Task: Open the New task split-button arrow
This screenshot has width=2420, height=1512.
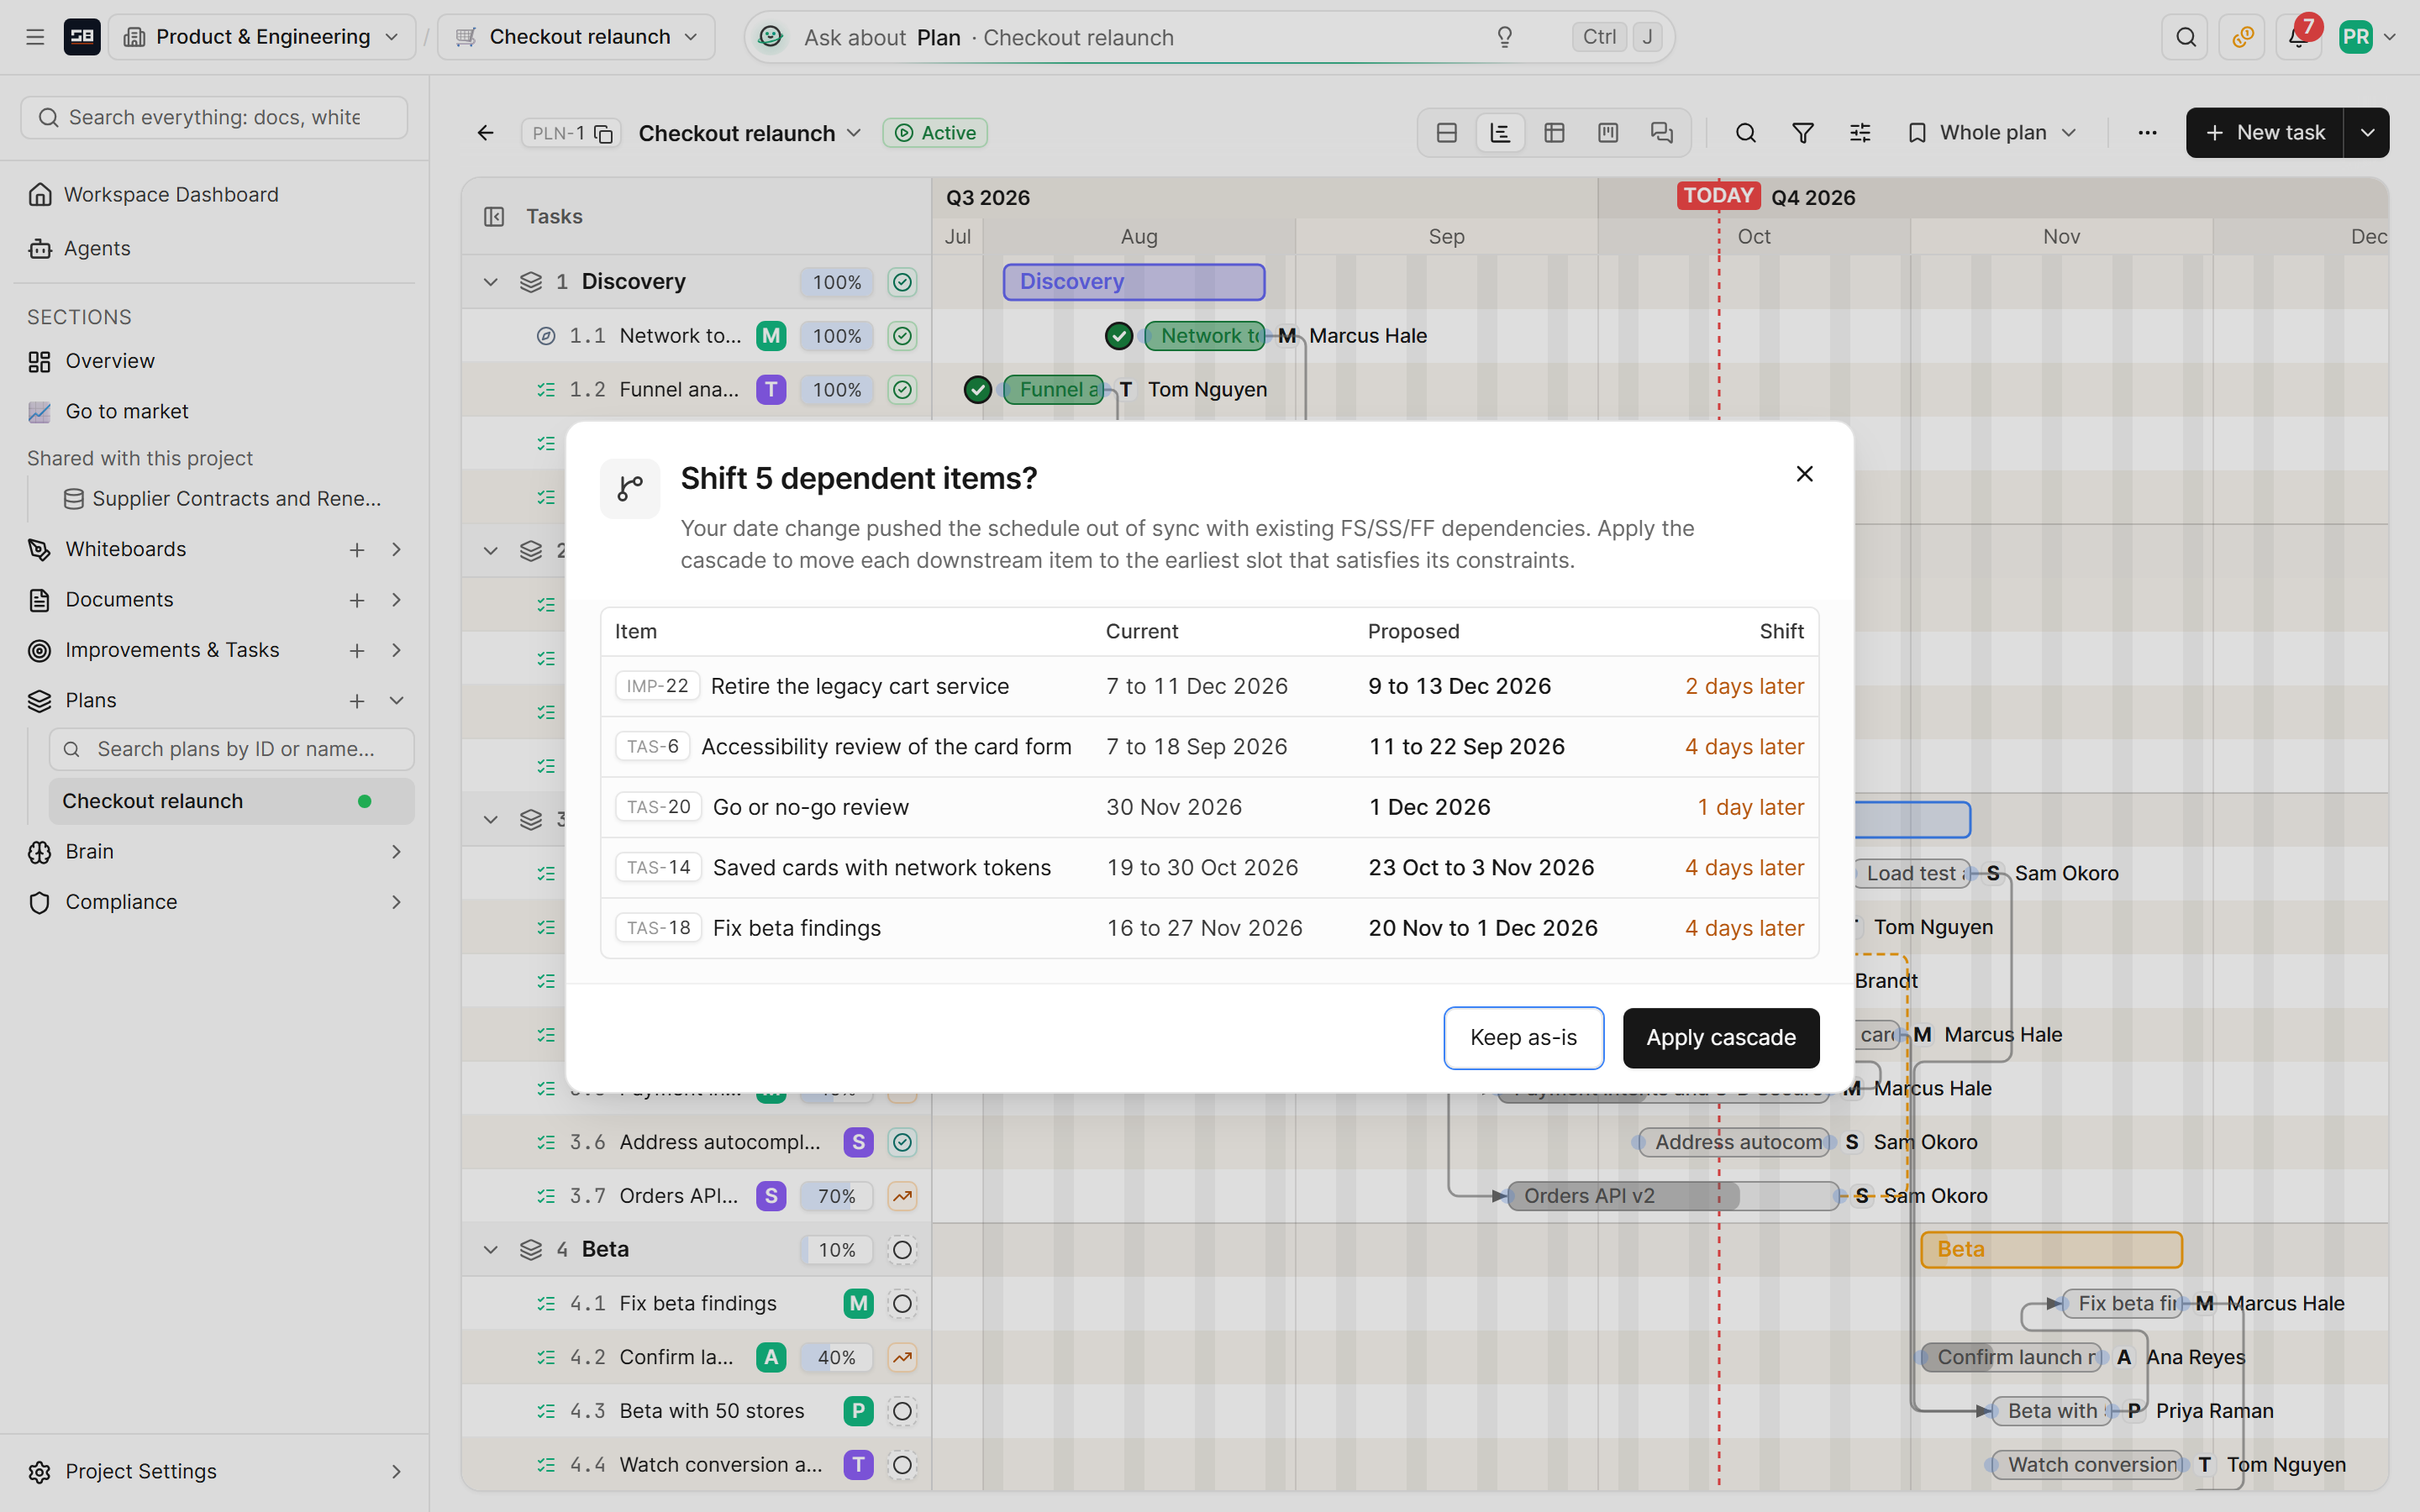Action: click(x=2367, y=133)
